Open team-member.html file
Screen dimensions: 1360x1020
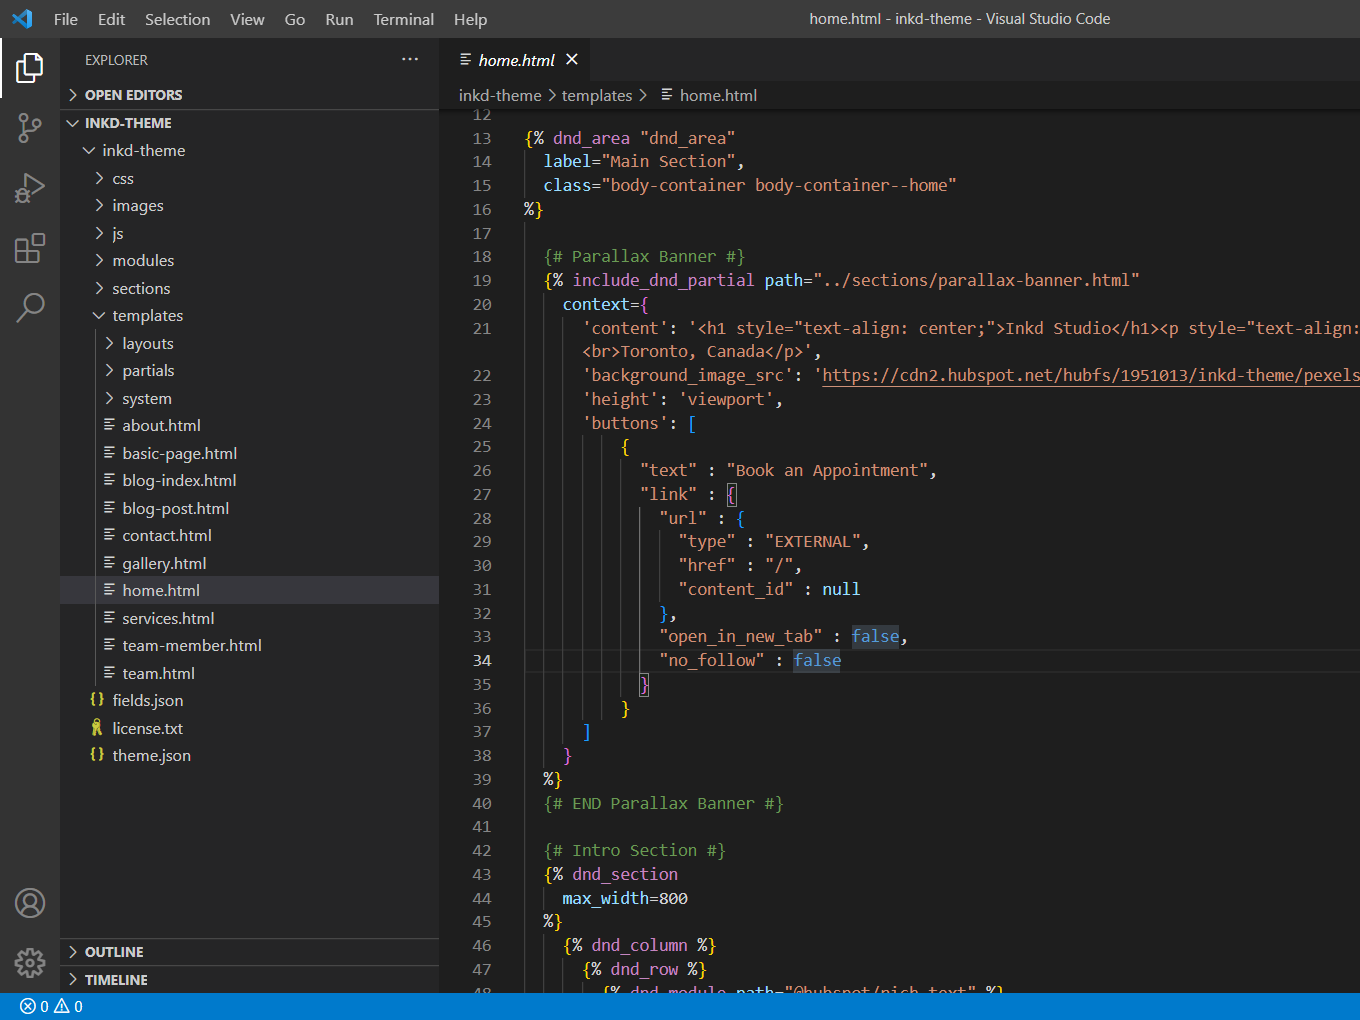(x=250, y=645)
